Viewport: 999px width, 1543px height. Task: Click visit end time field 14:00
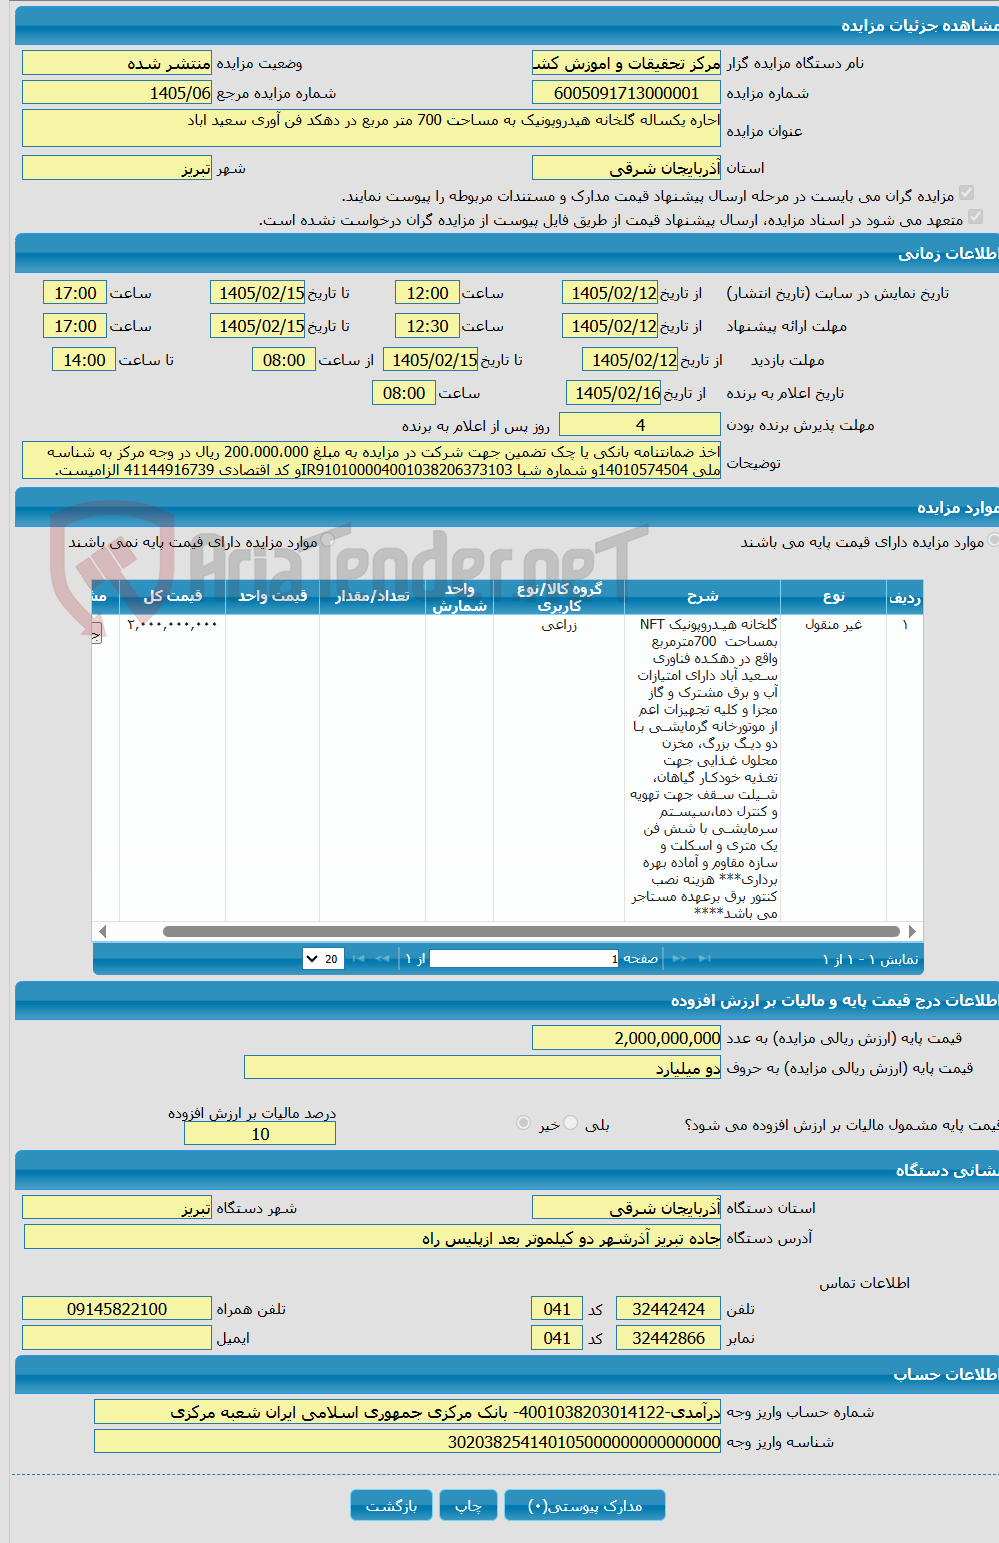click(84, 360)
